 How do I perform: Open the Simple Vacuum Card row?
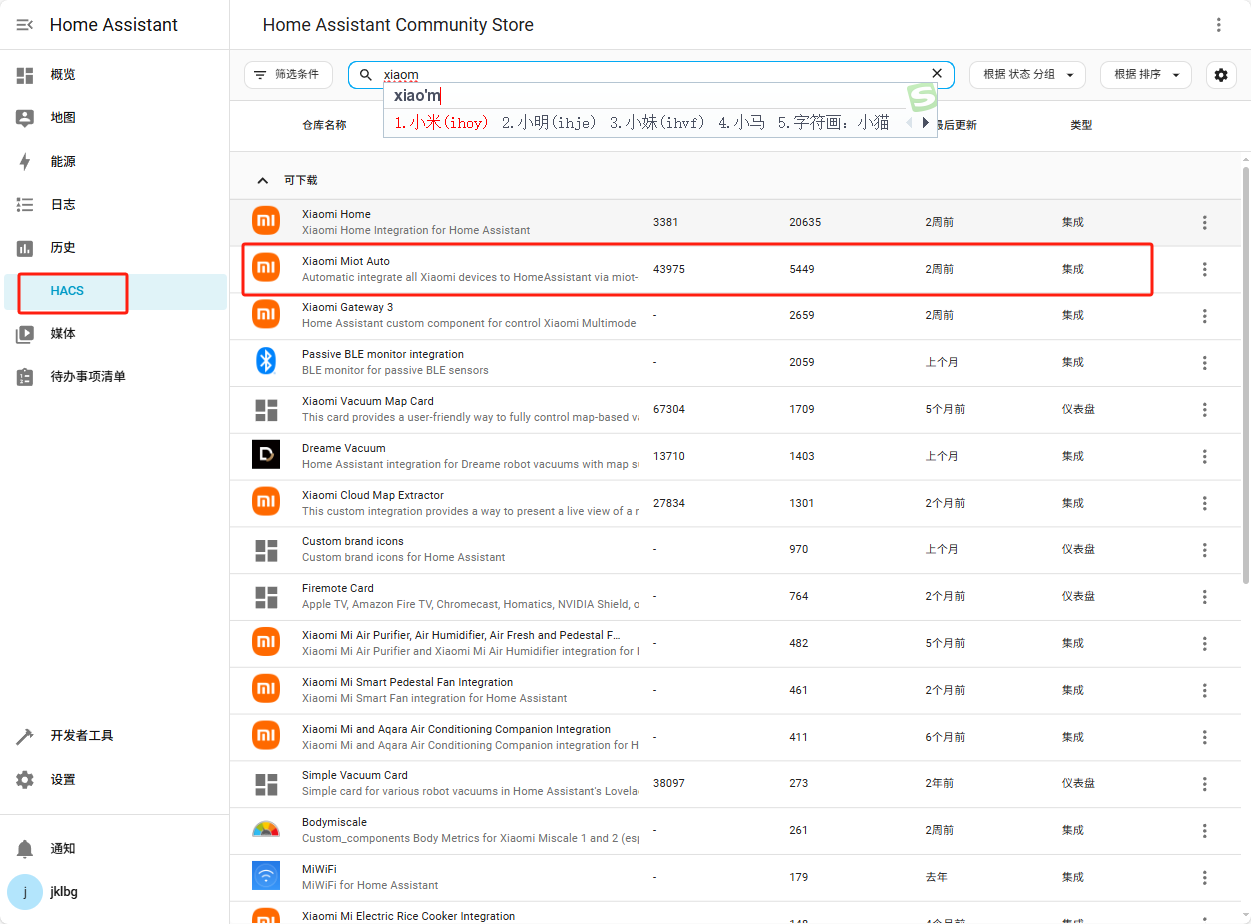[735, 784]
